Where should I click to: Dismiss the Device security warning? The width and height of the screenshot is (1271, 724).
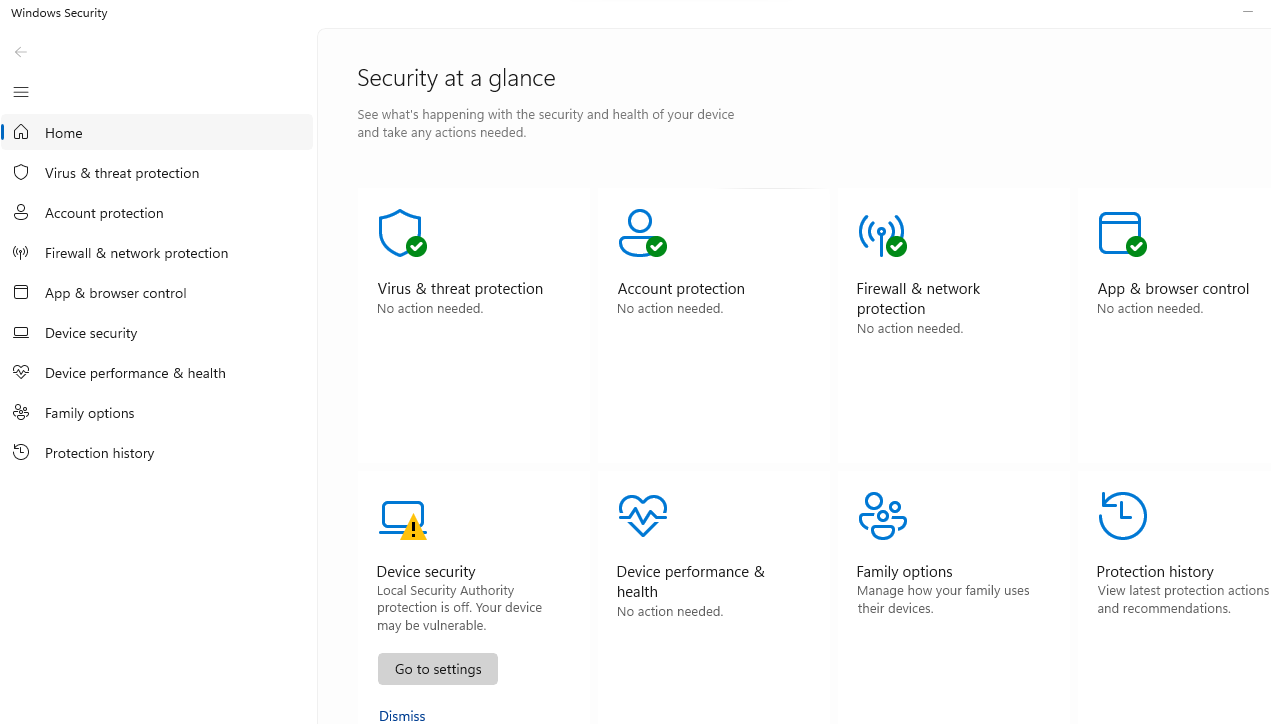pos(402,715)
